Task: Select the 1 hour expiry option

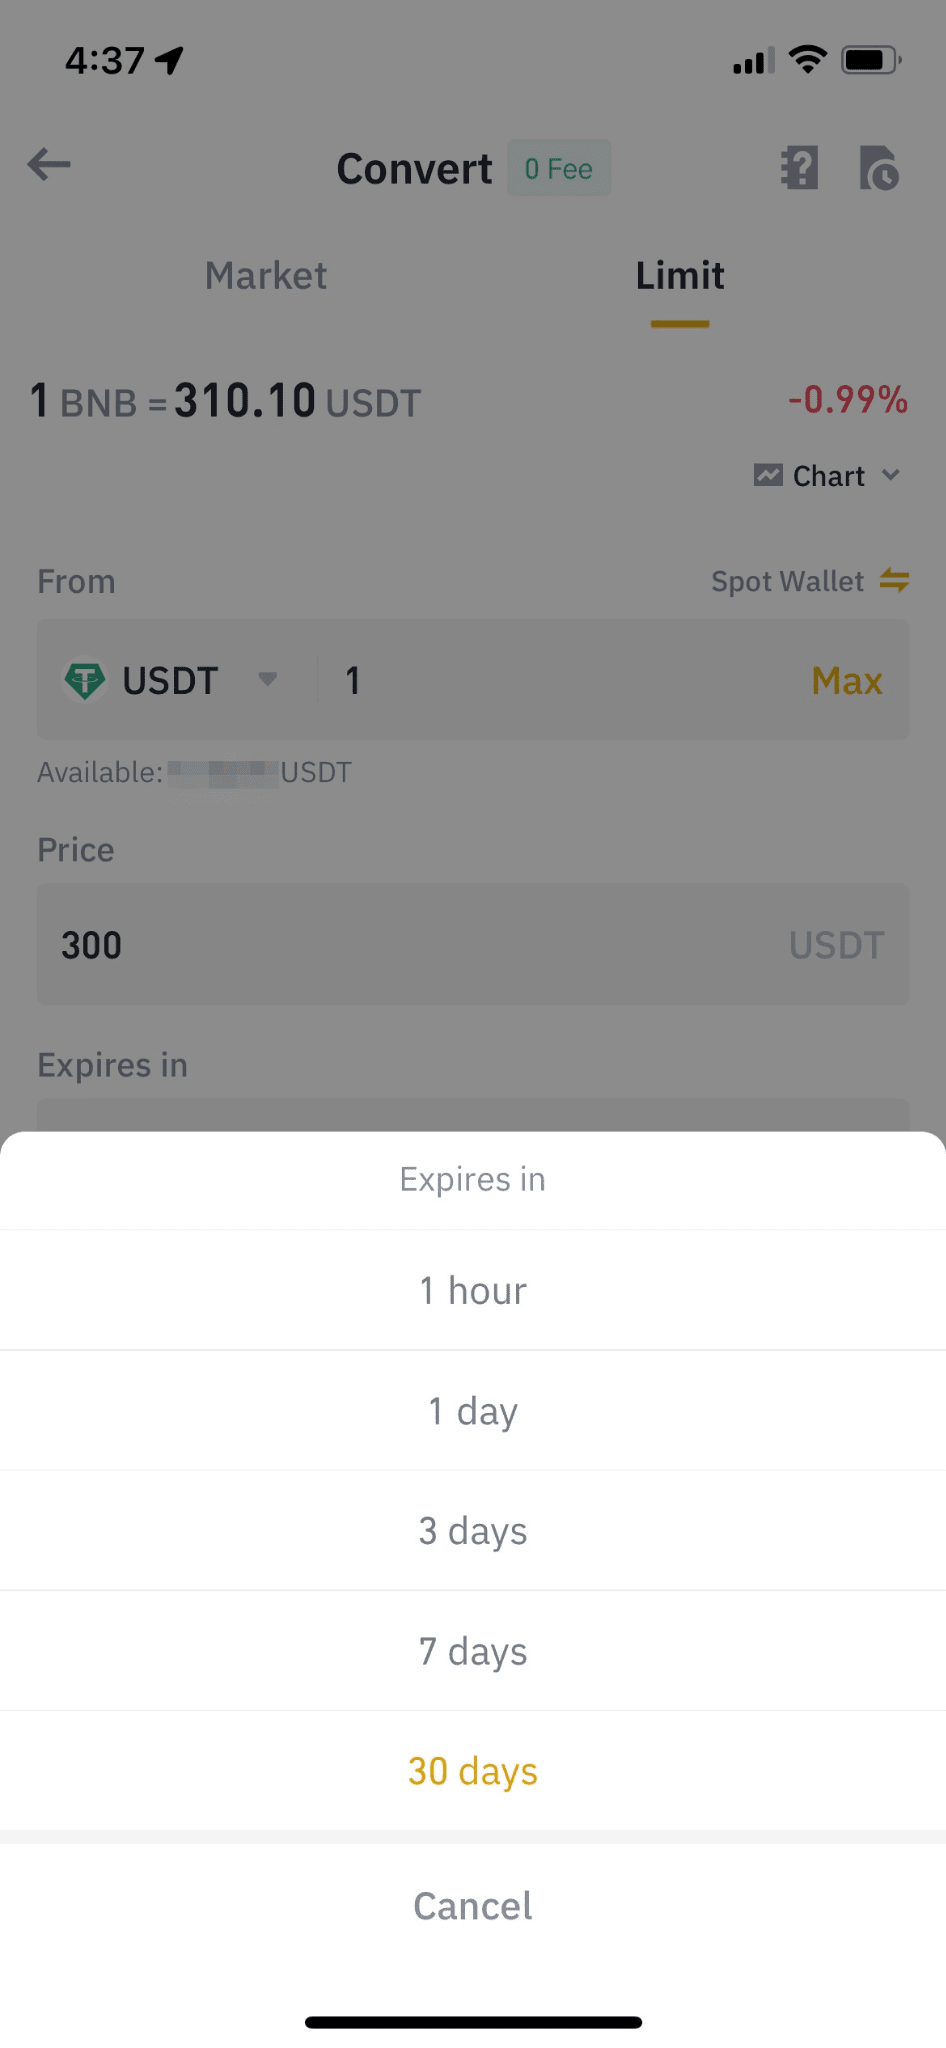Action: [x=473, y=1290]
